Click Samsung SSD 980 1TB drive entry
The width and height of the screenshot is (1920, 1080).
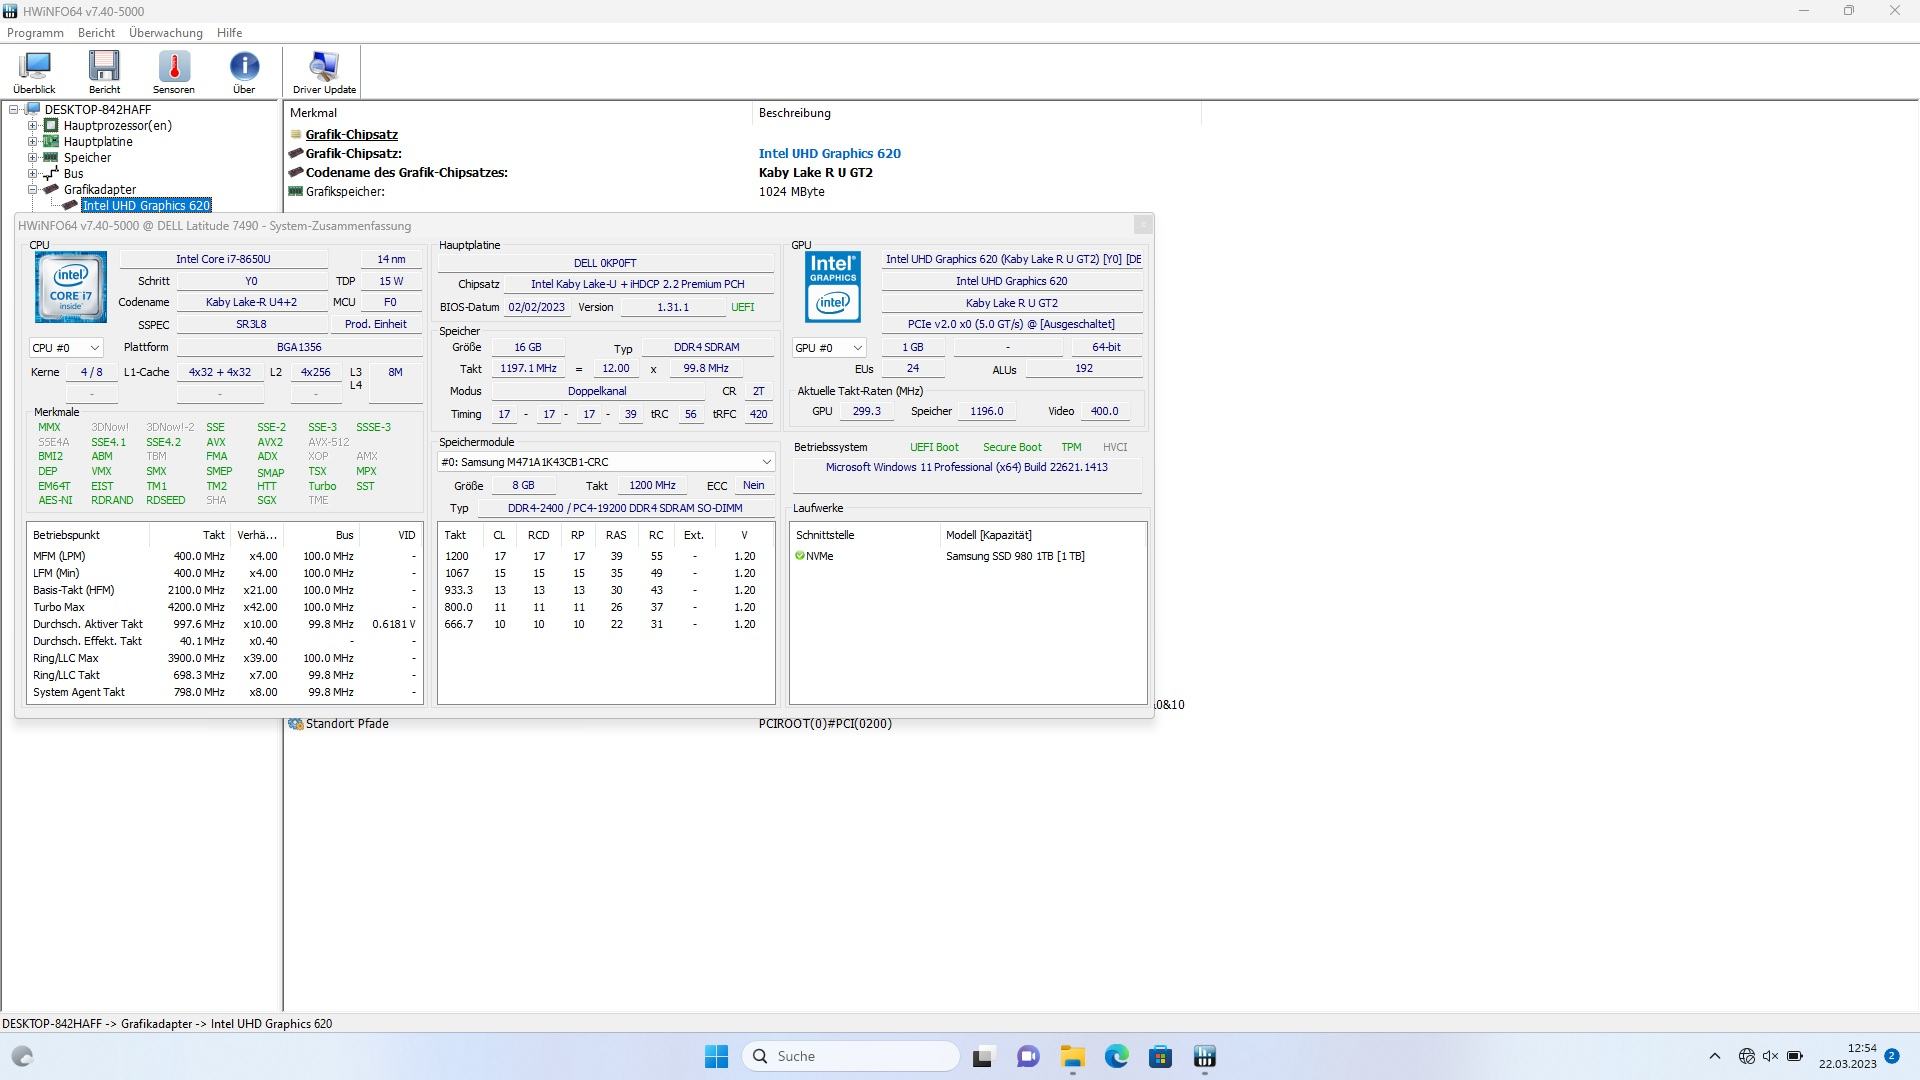pyautogui.click(x=1015, y=557)
